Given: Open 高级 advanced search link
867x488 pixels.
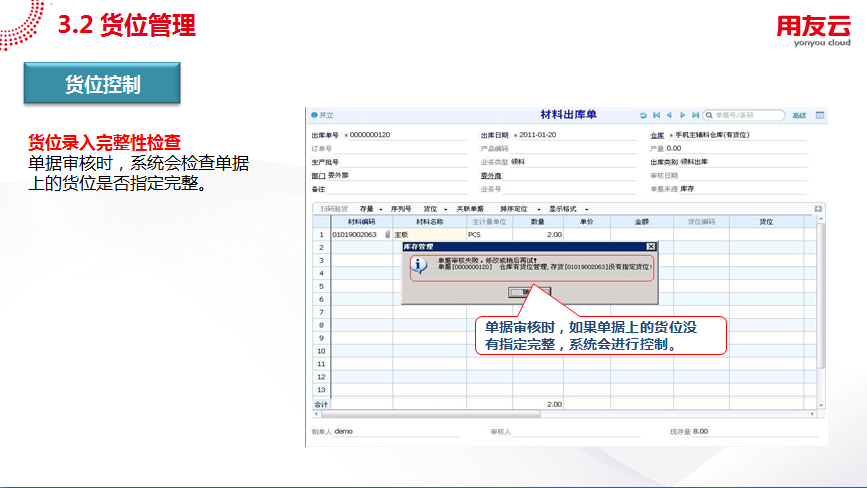Looking at the screenshot, I should point(799,116).
